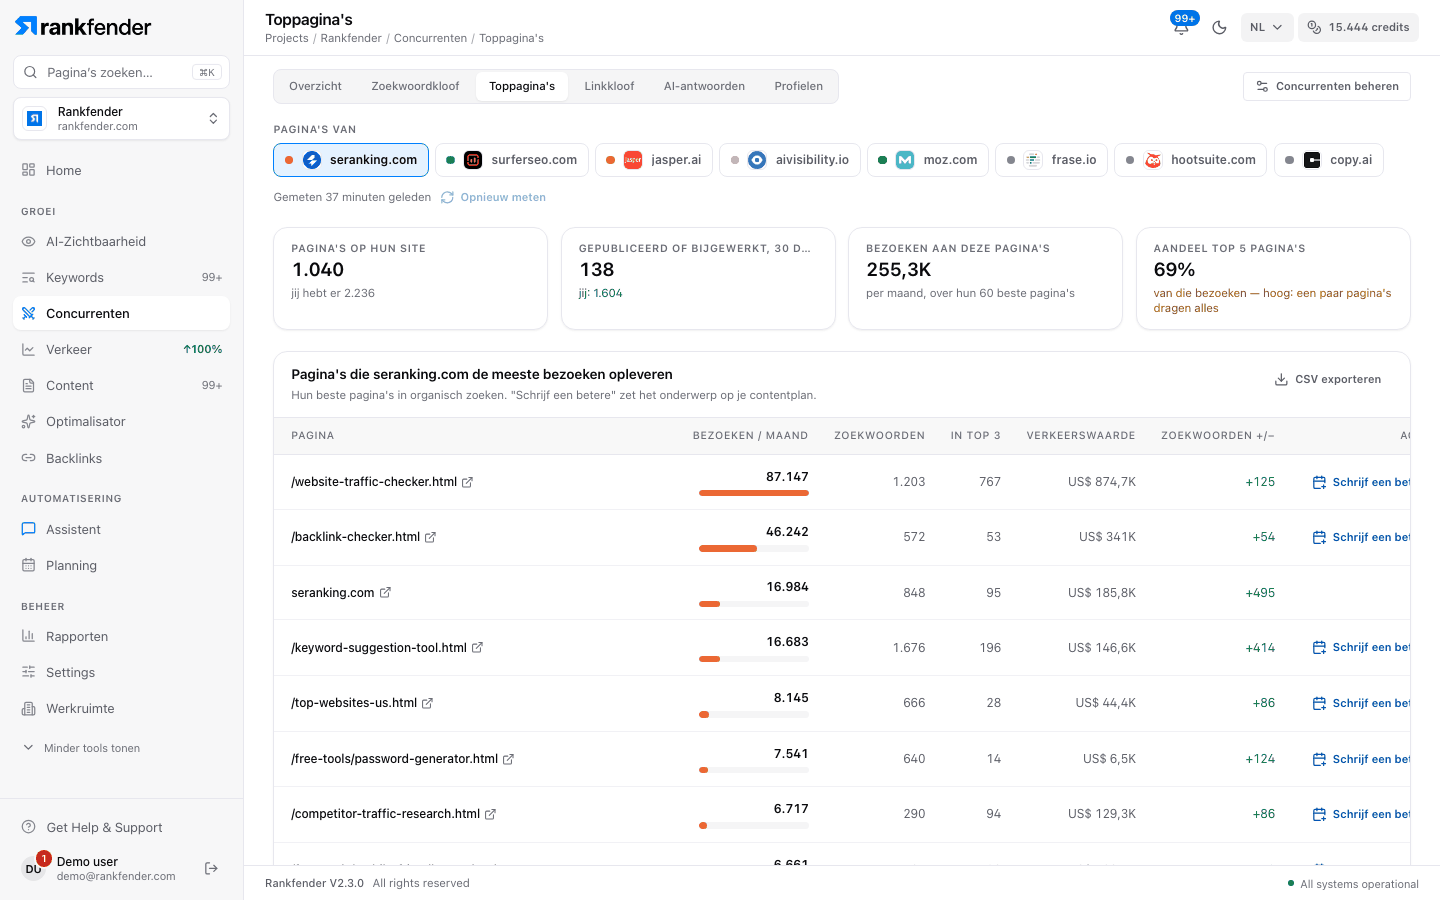1440x900 pixels.
Task: Expand the Rankfender project switcher
Action: click(x=121, y=119)
